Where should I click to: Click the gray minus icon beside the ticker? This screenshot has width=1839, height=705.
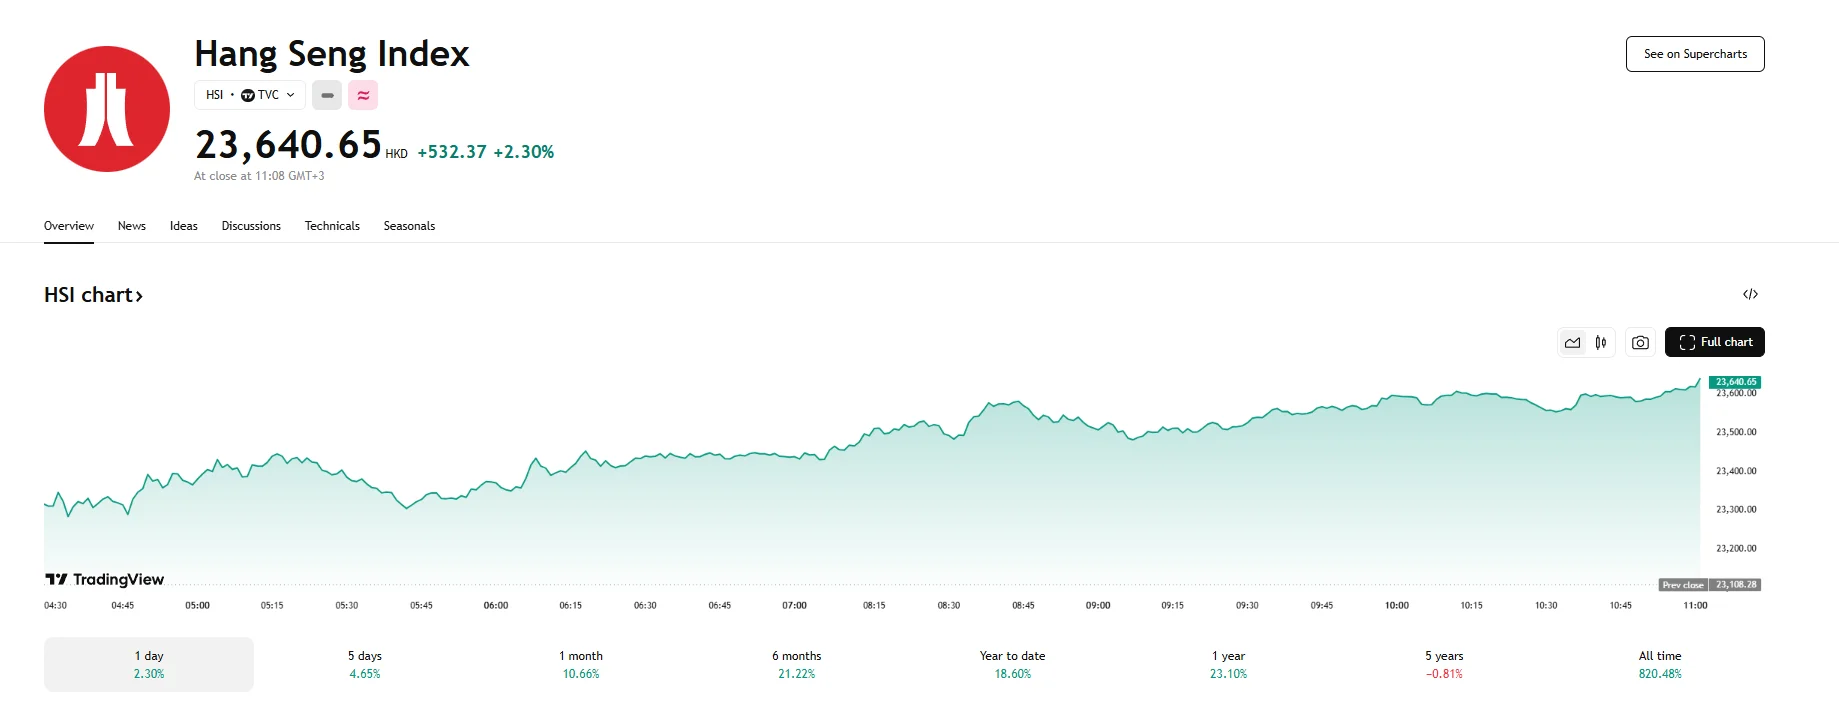326,95
